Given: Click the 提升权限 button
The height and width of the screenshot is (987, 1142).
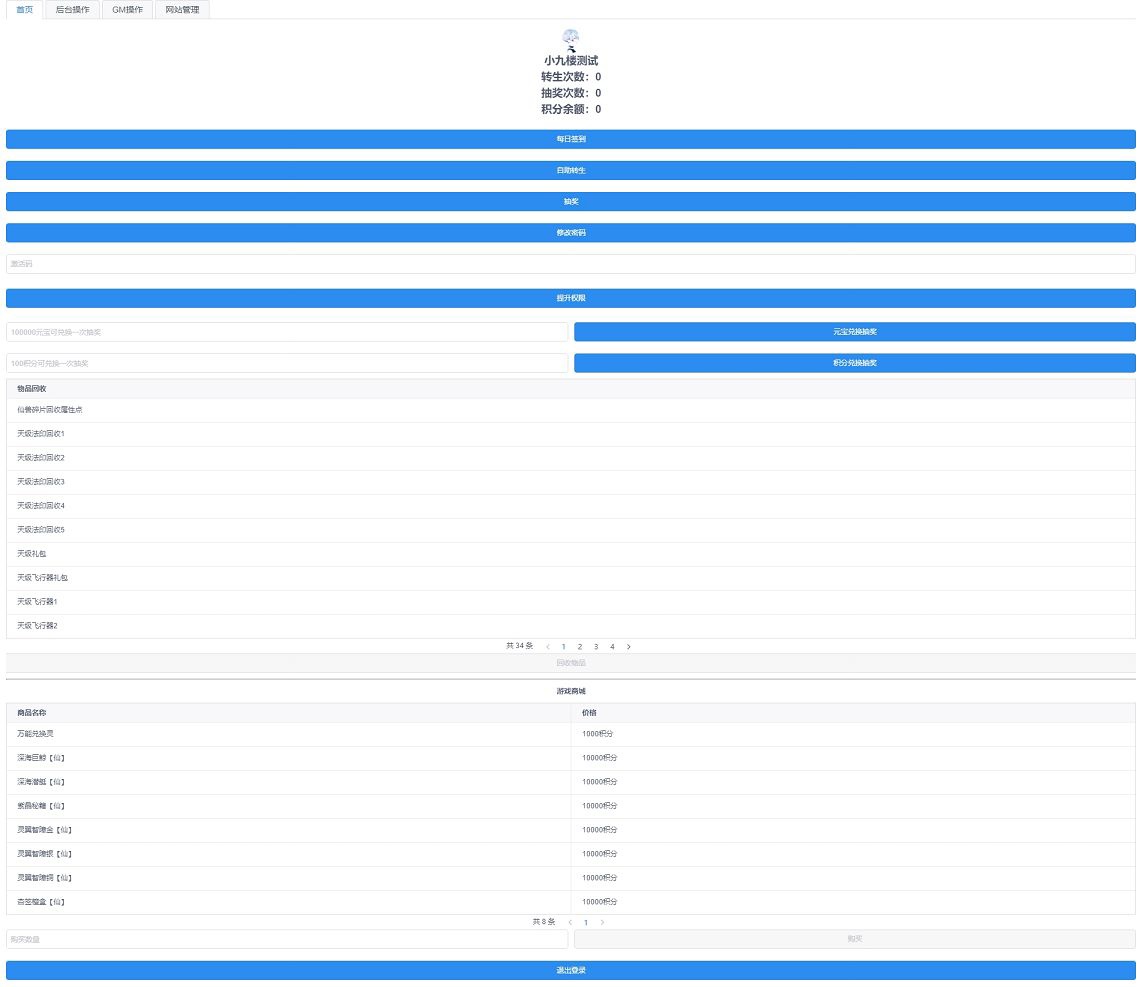Looking at the screenshot, I should pyautogui.click(x=571, y=298).
